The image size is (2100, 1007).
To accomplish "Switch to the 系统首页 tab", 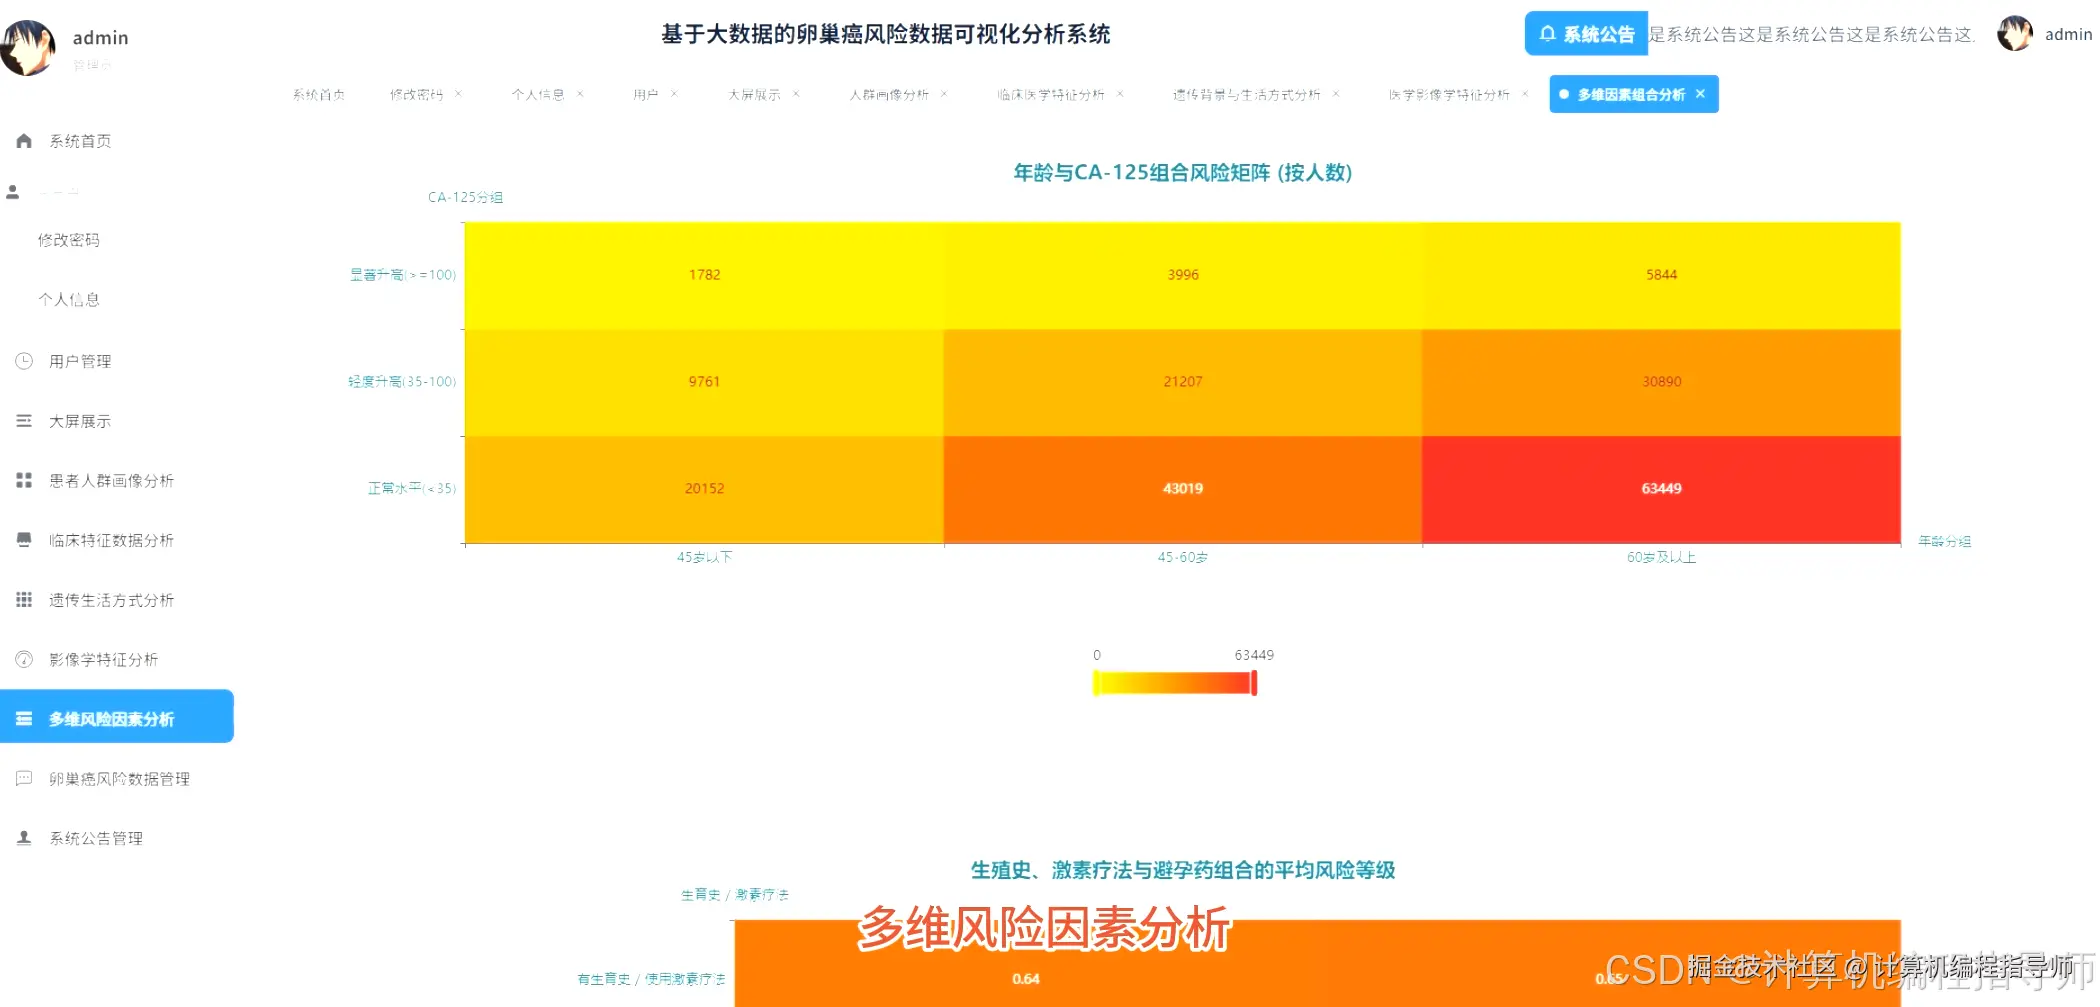I will point(319,95).
